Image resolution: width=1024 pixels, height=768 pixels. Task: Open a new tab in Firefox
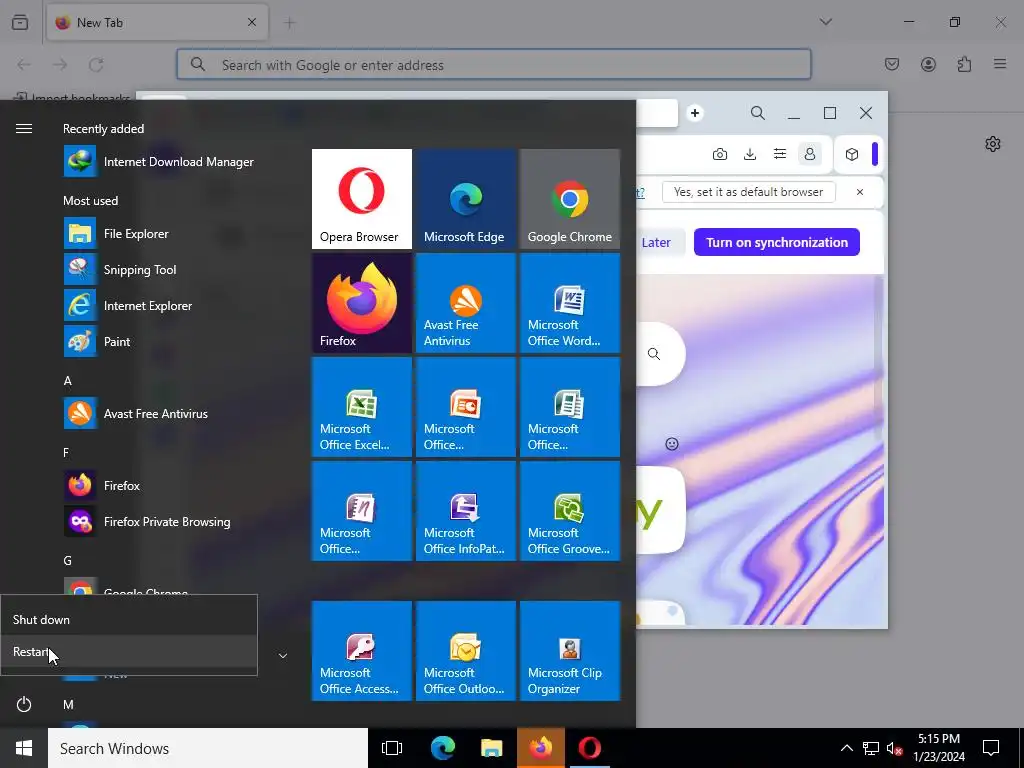289,23
